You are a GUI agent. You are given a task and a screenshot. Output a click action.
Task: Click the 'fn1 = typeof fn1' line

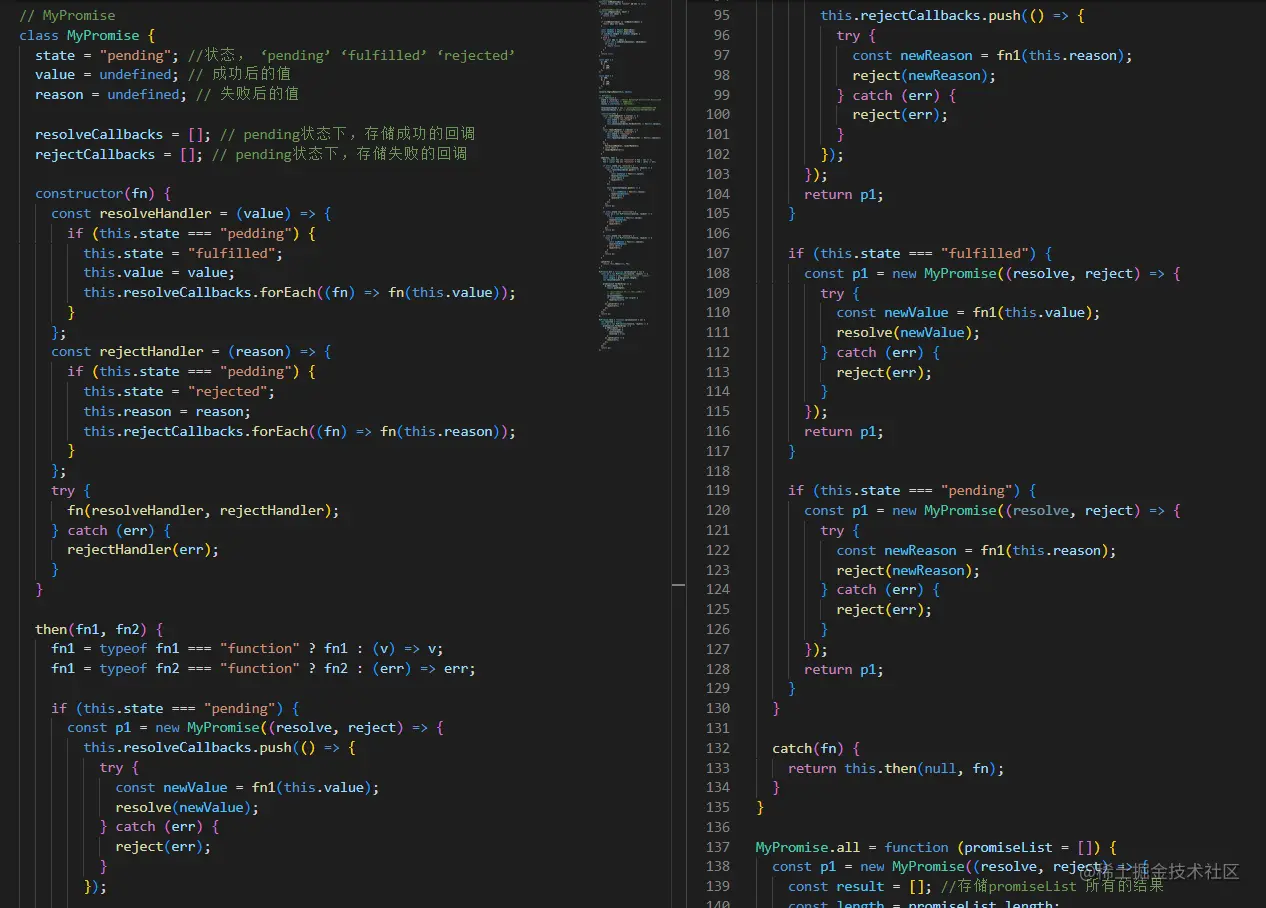coord(247,648)
